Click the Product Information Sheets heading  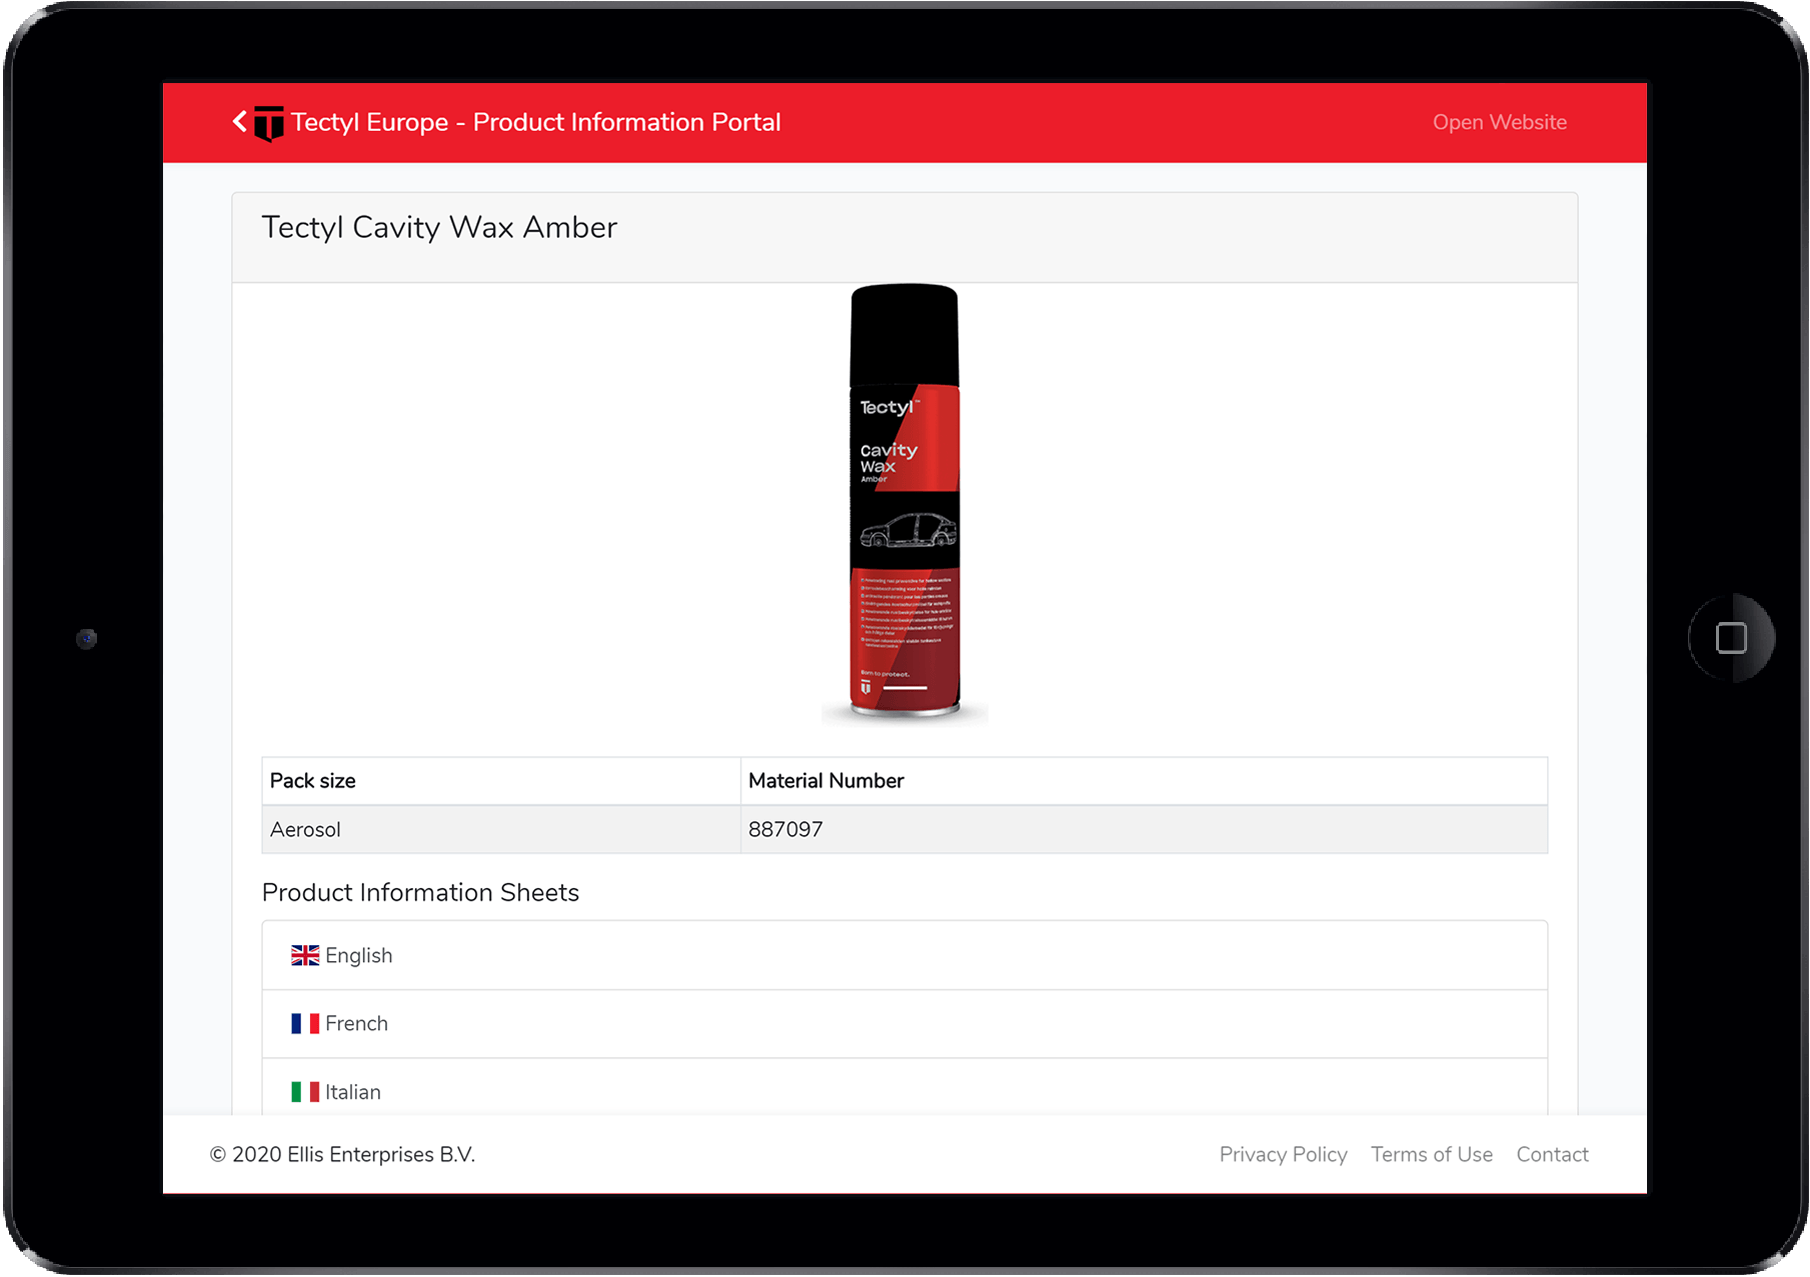point(420,892)
